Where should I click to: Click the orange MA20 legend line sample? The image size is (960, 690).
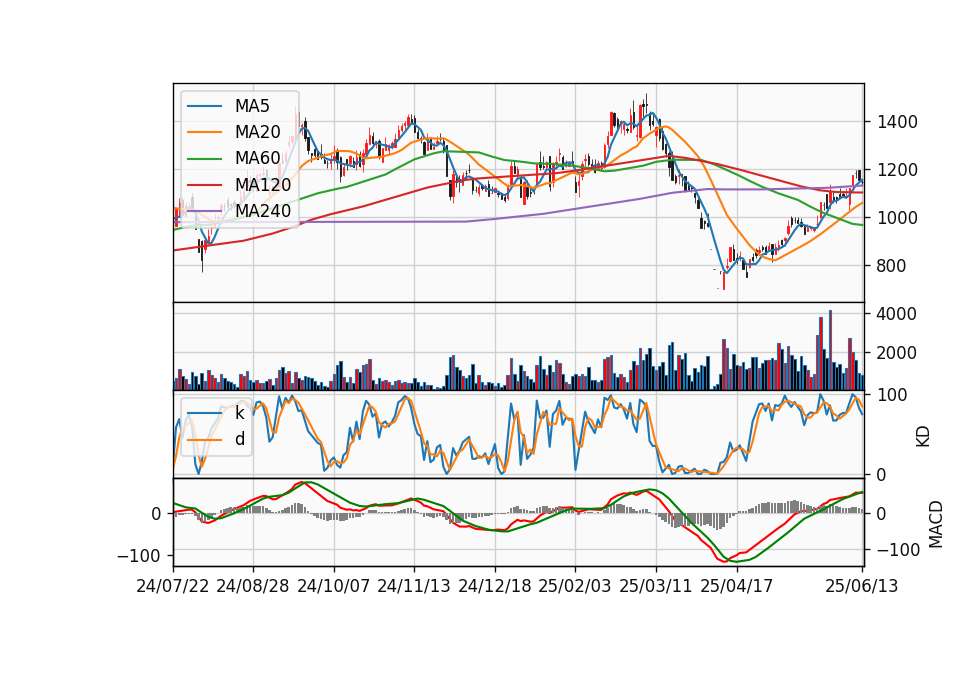click(x=204, y=132)
